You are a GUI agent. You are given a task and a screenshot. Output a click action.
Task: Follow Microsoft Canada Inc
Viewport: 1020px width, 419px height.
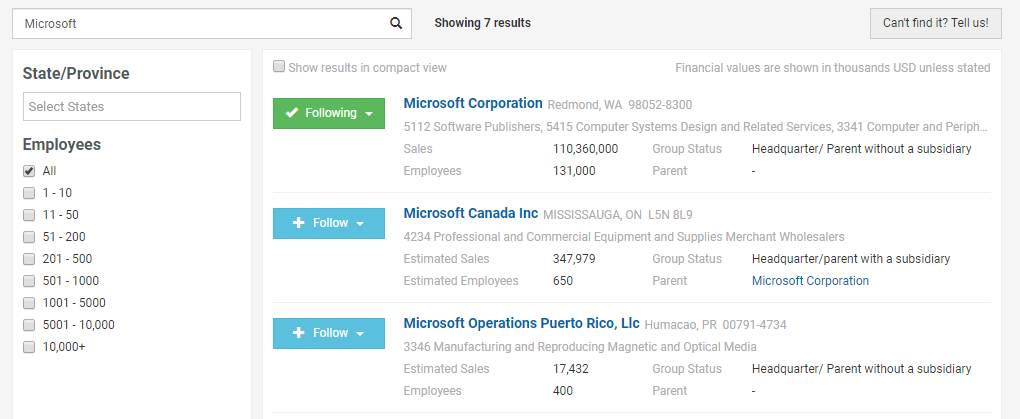pyautogui.click(x=329, y=223)
